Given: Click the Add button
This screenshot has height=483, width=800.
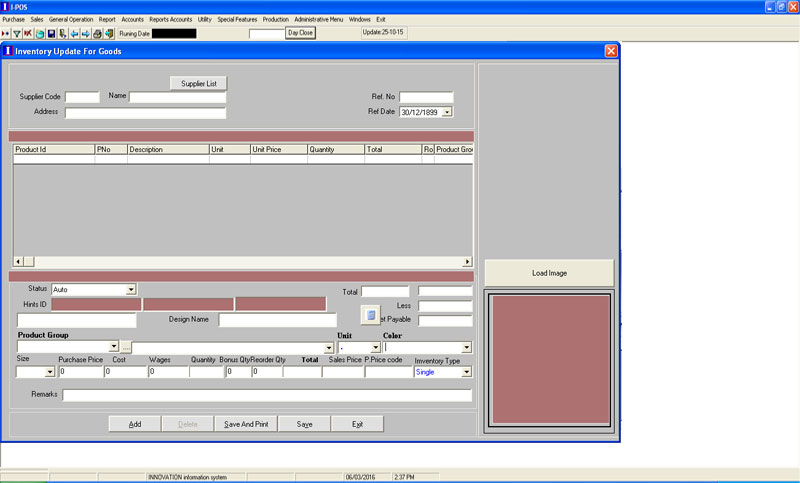Looking at the screenshot, I should pyautogui.click(x=135, y=424).
